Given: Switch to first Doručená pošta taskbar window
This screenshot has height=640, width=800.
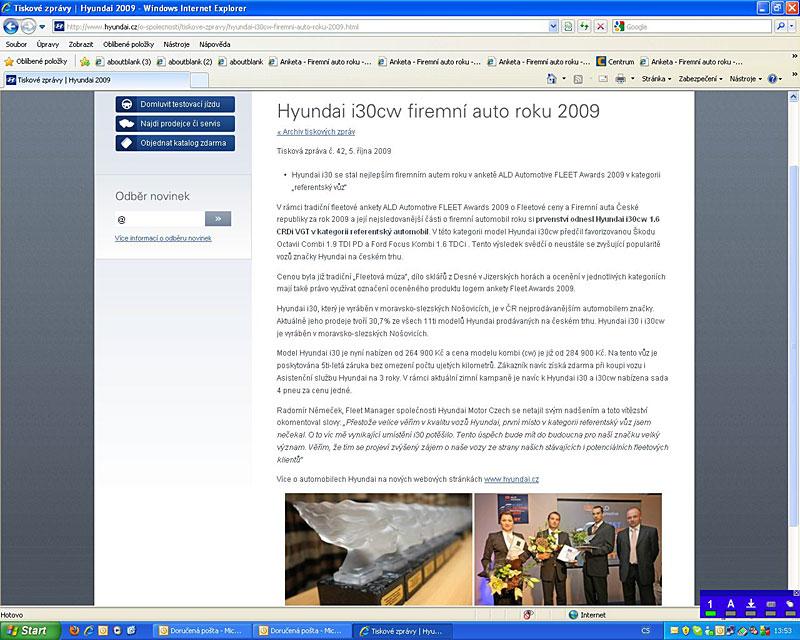Looking at the screenshot, I should pos(202,631).
